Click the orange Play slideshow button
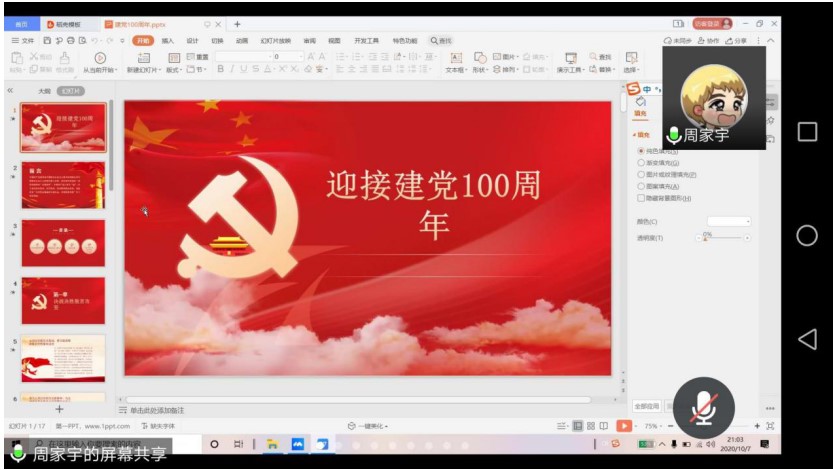The image size is (833, 470). (624, 426)
